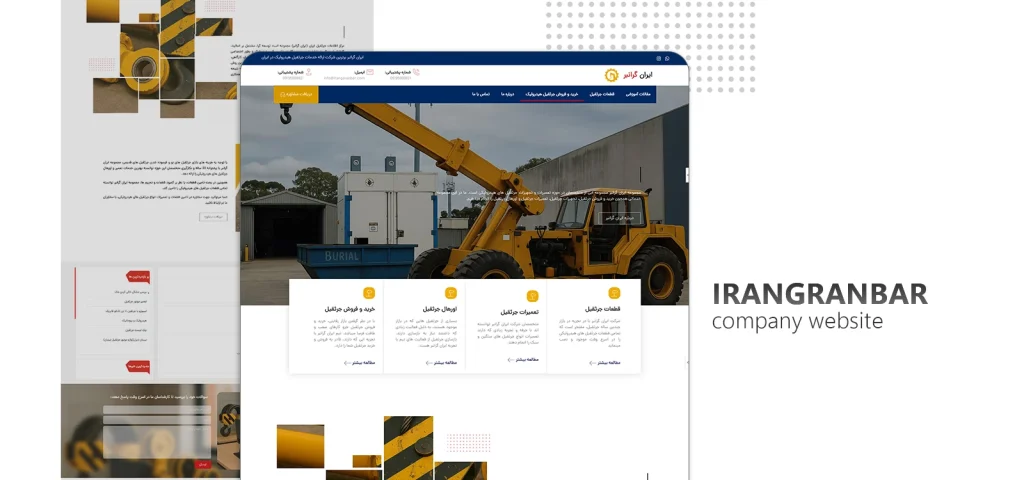Click the Iran Granbar gear logo
1024x480 pixels.
tap(611, 75)
